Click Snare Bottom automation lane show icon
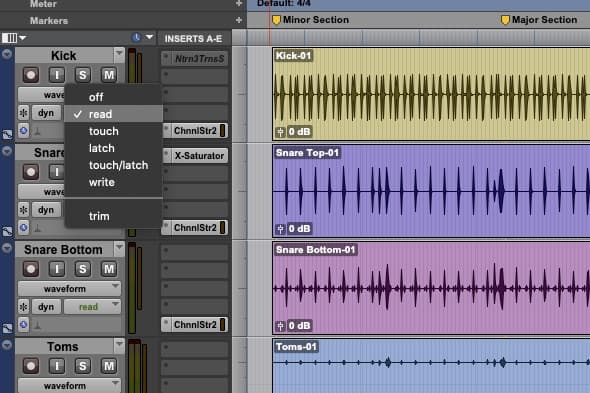The height and width of the screenshot is (393, 590). point(7,328)
